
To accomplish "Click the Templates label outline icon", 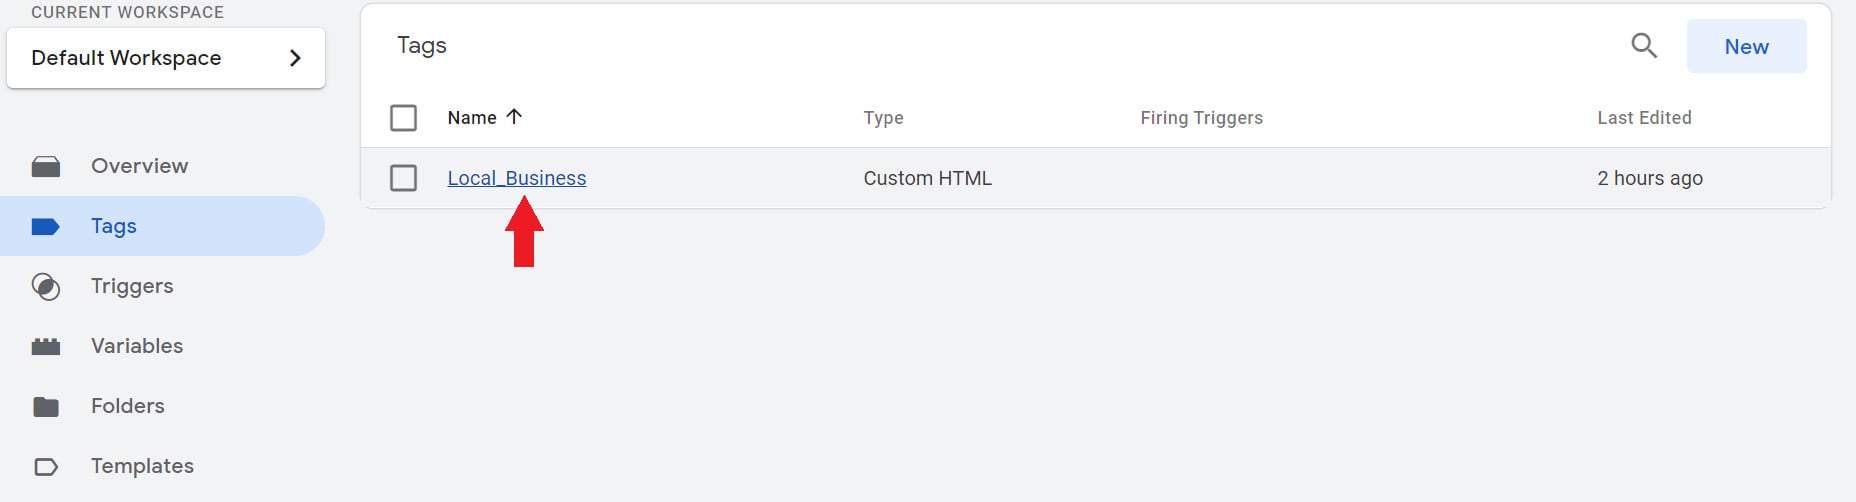I will pyautogui.click(x=46, y=467).
